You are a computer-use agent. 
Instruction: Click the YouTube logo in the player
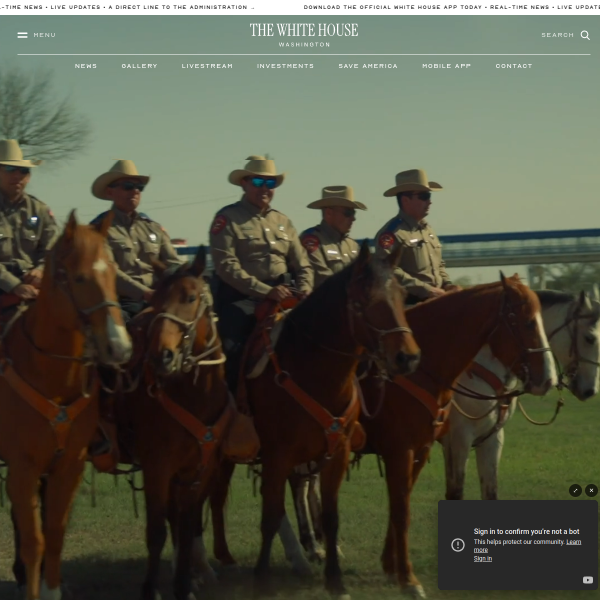(x=587, y=580)
